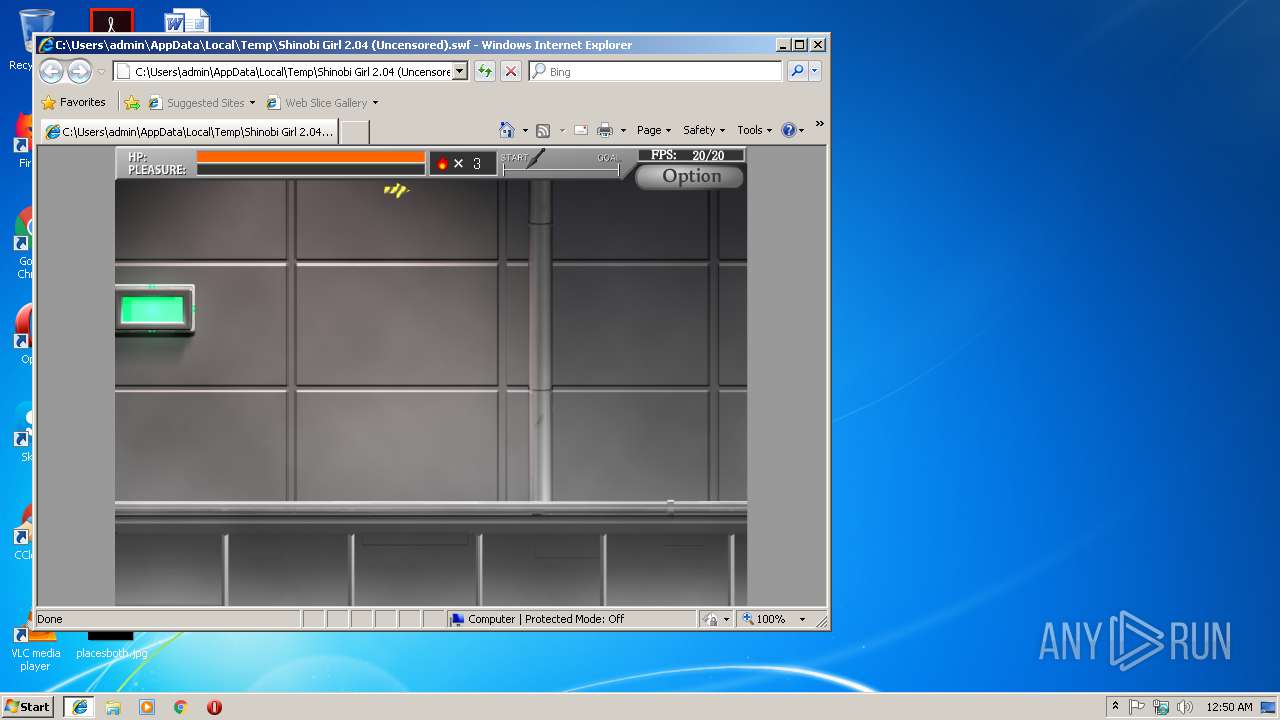Click the empty PLEASURE bar
Image resolution: width=1280 pixels, height=720 pixels.
(x=311, y=169)
